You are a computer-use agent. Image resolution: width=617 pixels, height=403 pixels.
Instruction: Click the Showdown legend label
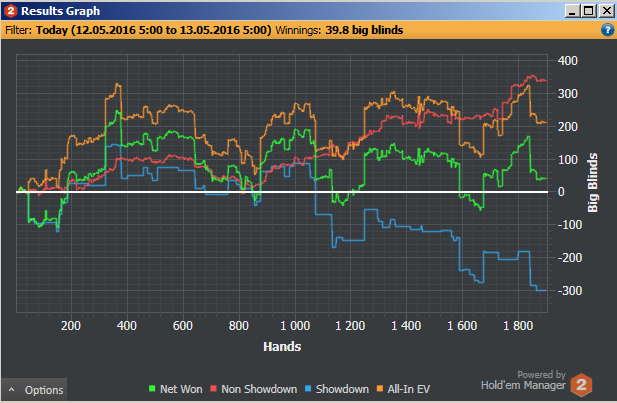(342, 389)
